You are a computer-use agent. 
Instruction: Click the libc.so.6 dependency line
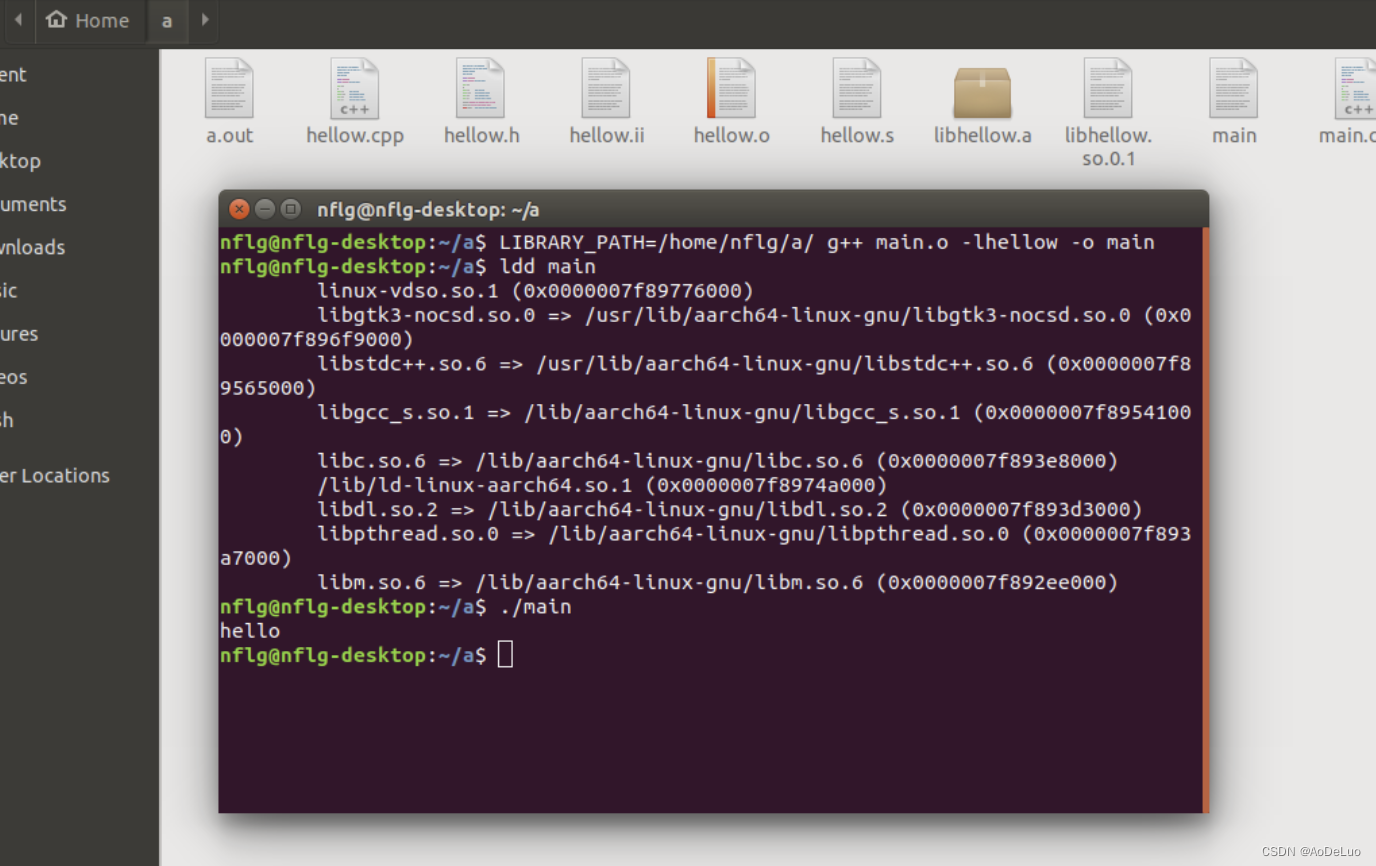pyautogui.click(x=717, y=460)
